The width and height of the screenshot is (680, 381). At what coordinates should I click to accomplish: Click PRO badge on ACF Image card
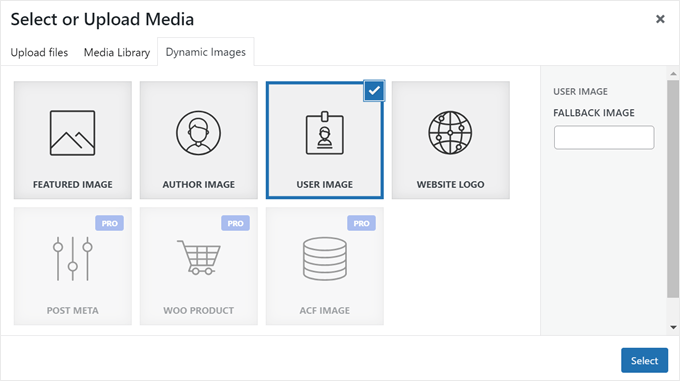pos(361,223)
